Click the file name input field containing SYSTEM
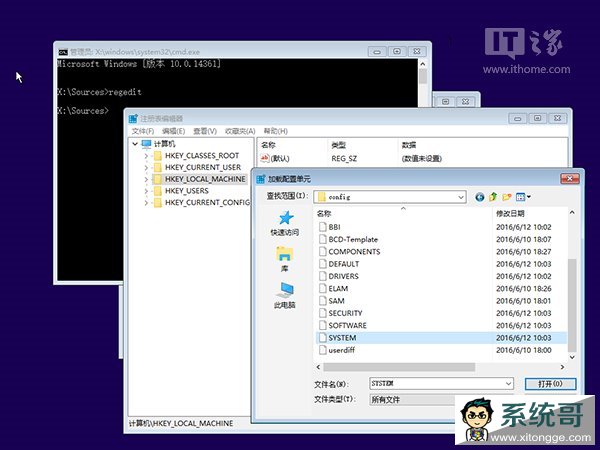The width and height of the screenshot is (600, 450). click(x=441, y=383)
